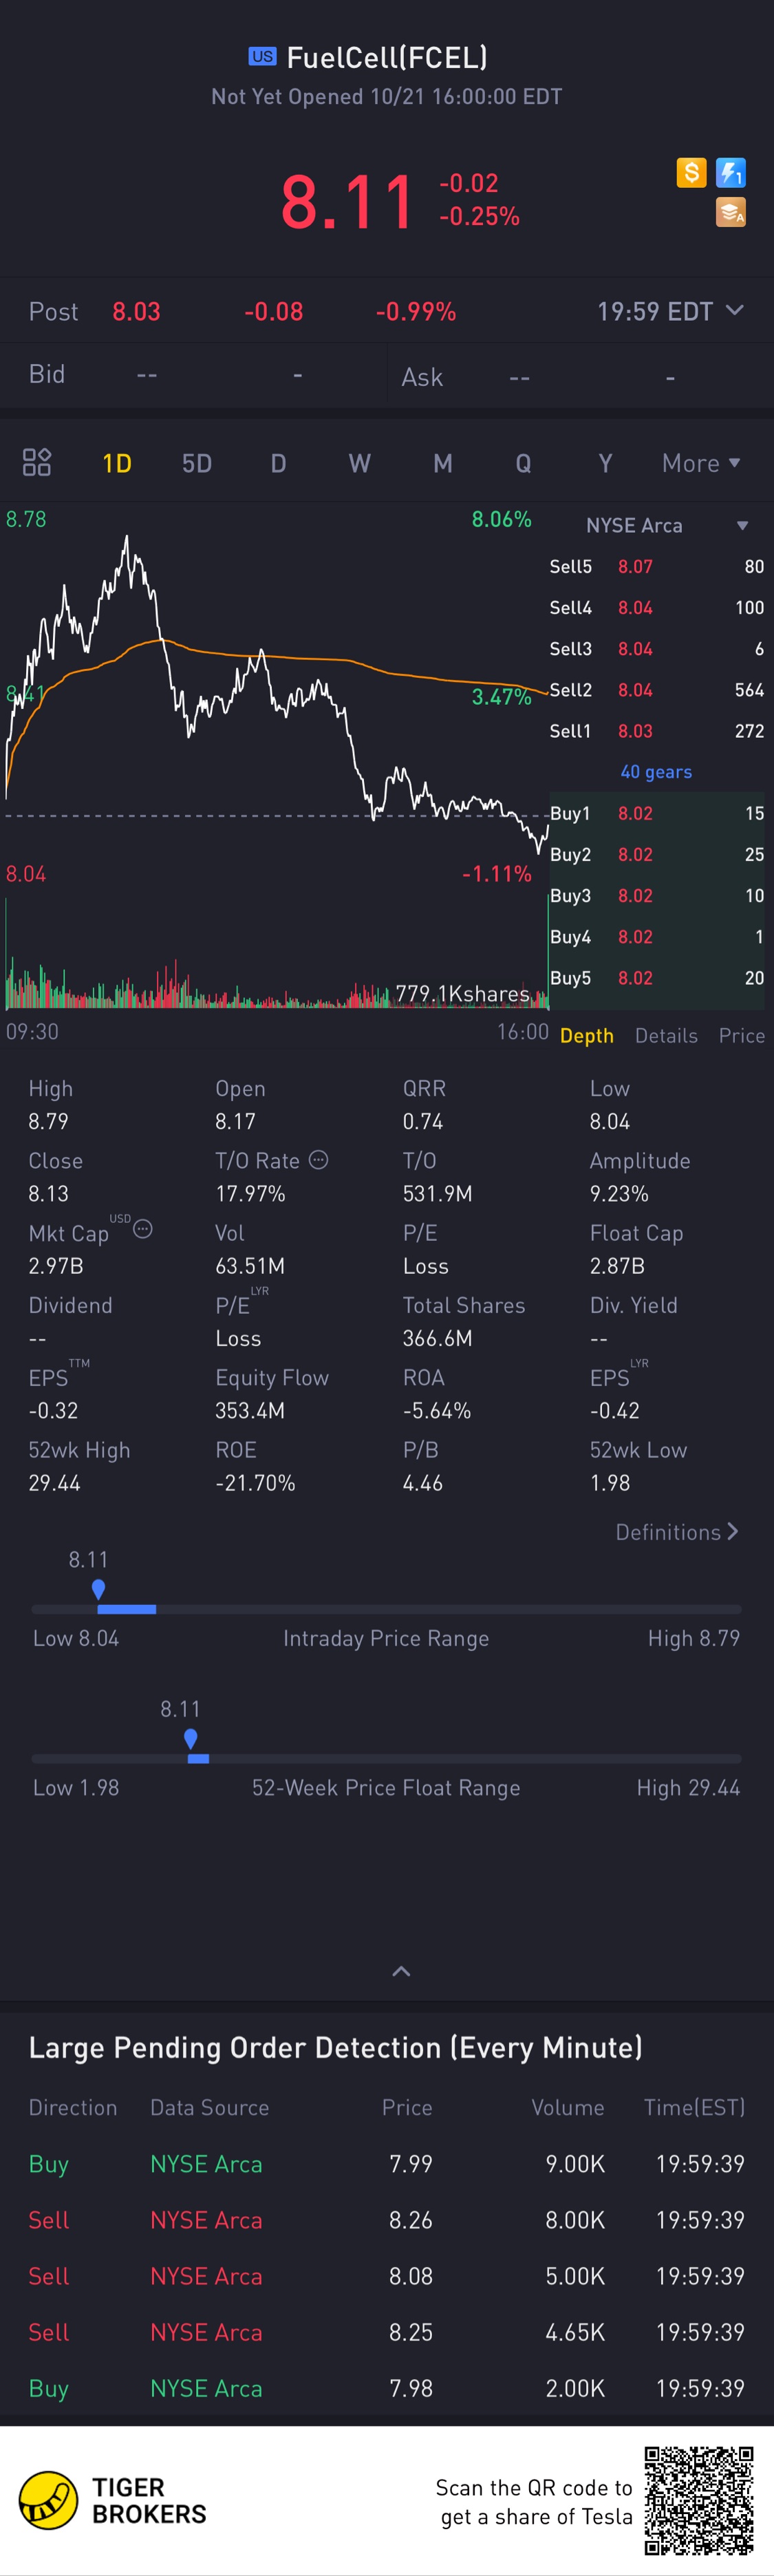The height and width of the screenshot is (2576, 774).
Task: Switch to the 5D chart tab
Action: [x=197, y=463]
